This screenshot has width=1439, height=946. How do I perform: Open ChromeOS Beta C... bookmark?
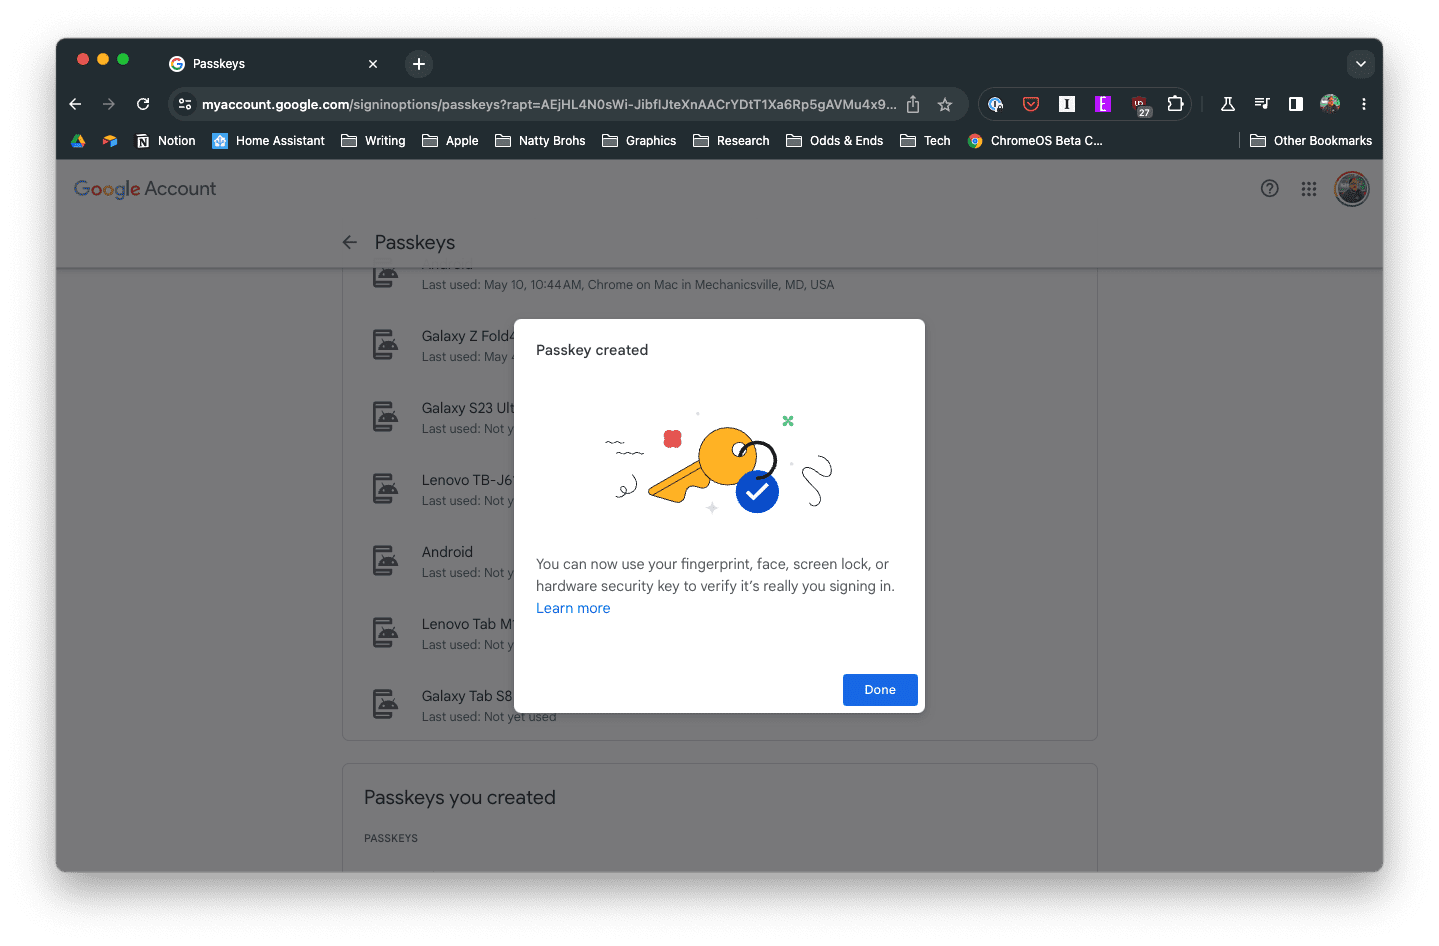point(1035,141)
